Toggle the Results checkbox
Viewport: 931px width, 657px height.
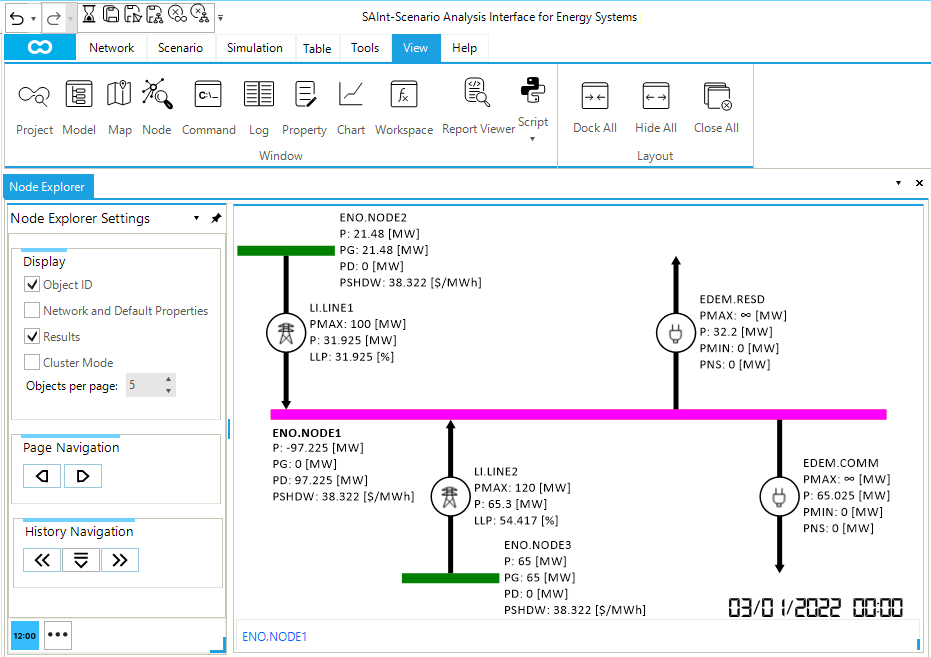(x=32, y=337)
